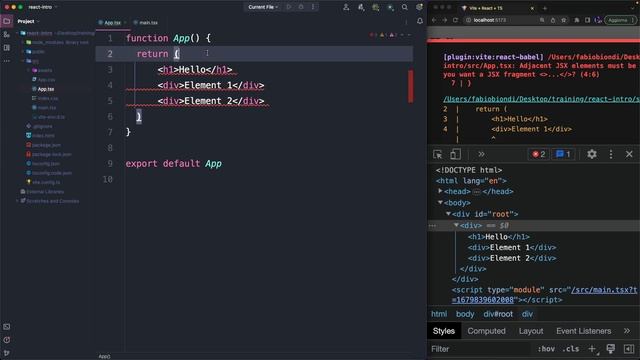Viewport: 640px width, 360px height.
Task: Open Code With Me user icon
Action: (346, 7)
